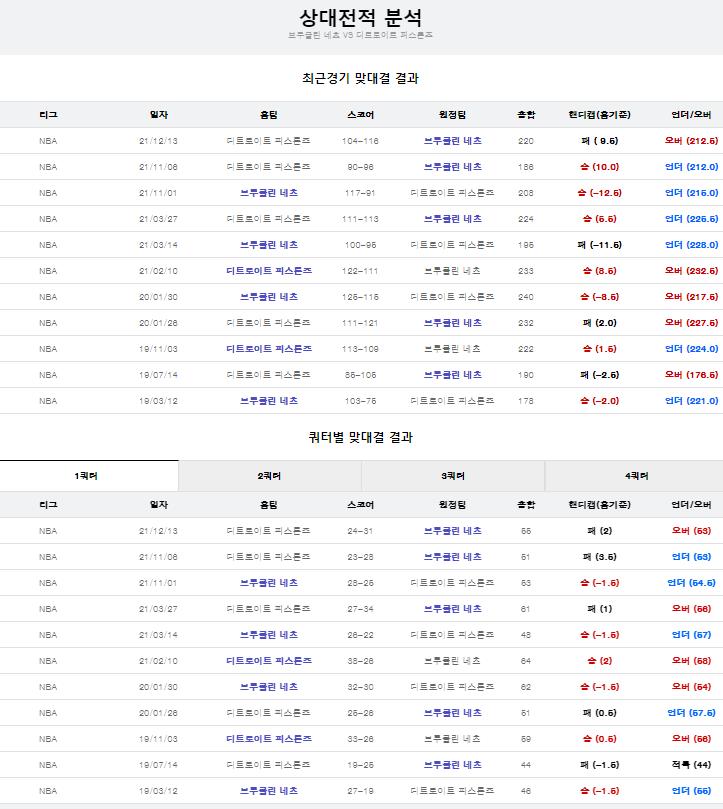
Task: Click handicap result '패 (-11.5)'
Action: click(x=599, y=245)
